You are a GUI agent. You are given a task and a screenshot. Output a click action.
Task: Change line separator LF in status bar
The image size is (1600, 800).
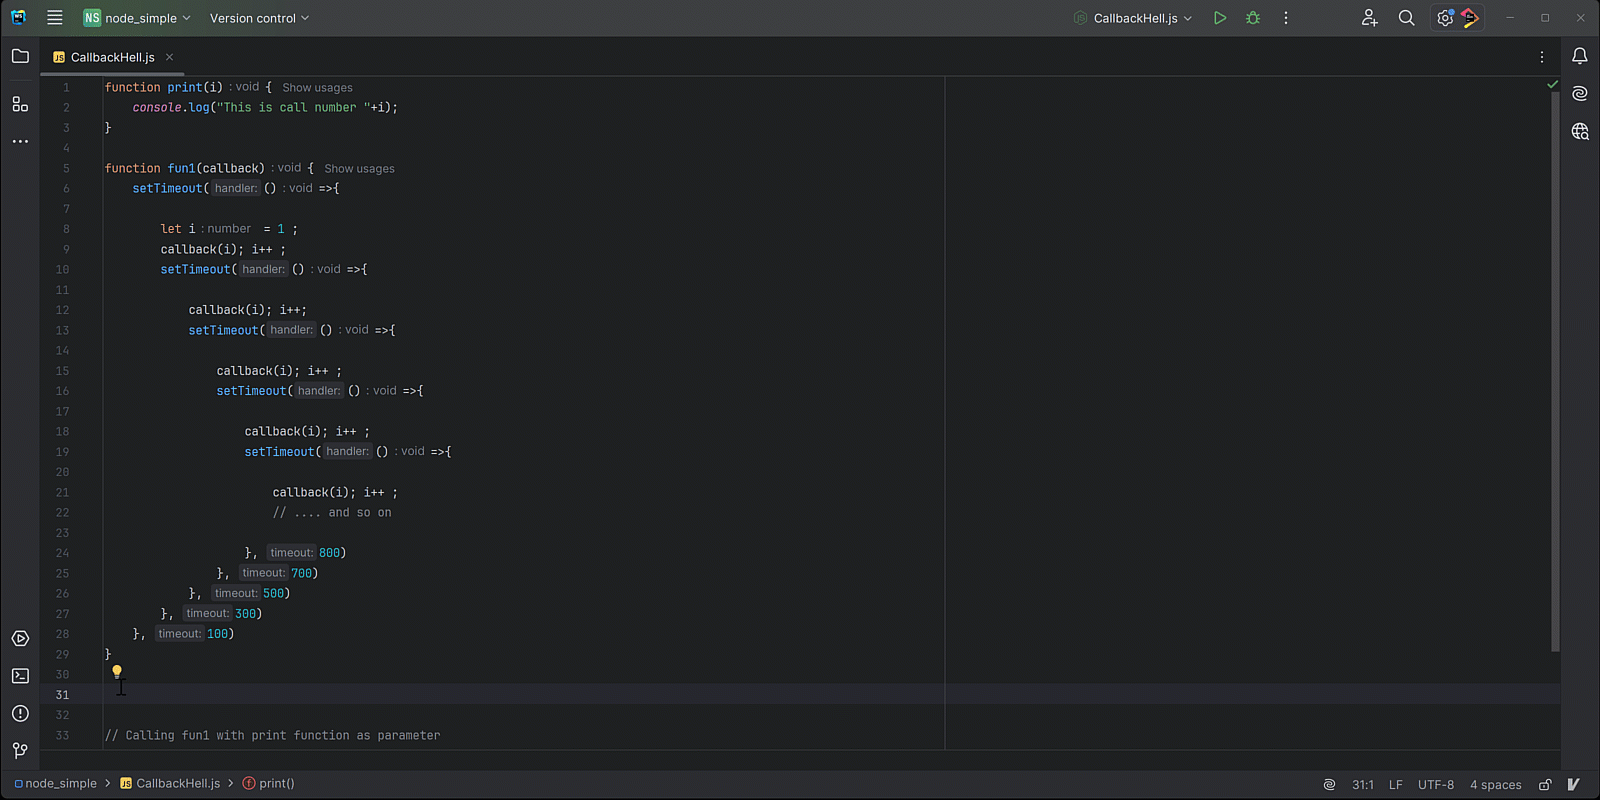(1396, 785)
